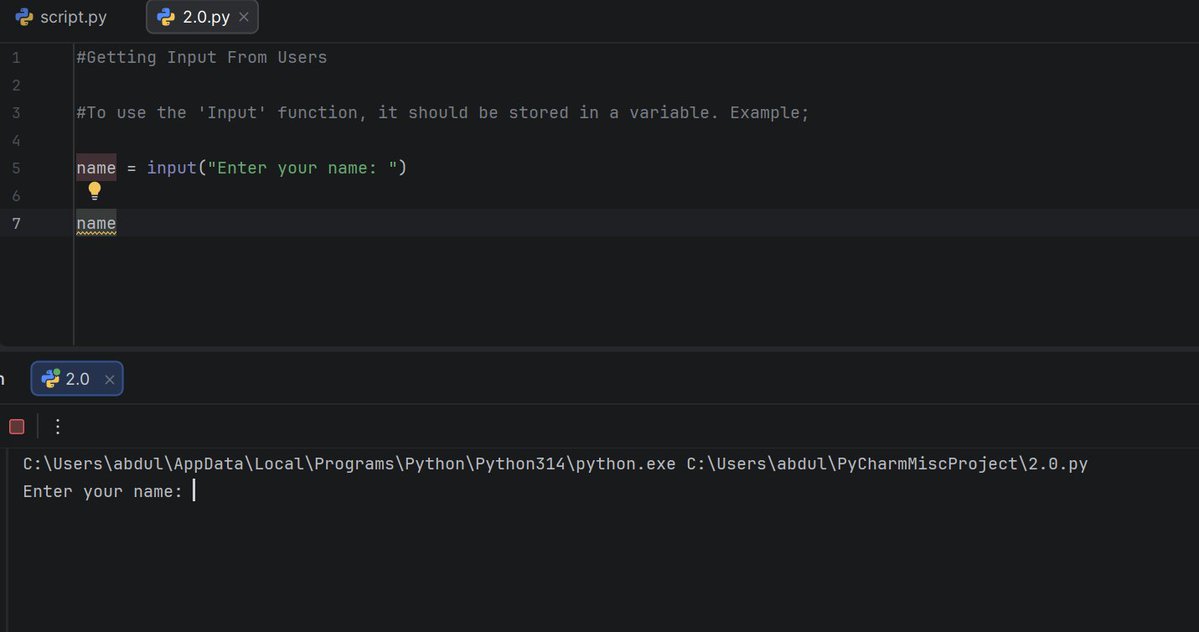This screenshot has width=1199, height=632.
Task: Click the string "Enter your name: " in code
Action: pos(302,168)
